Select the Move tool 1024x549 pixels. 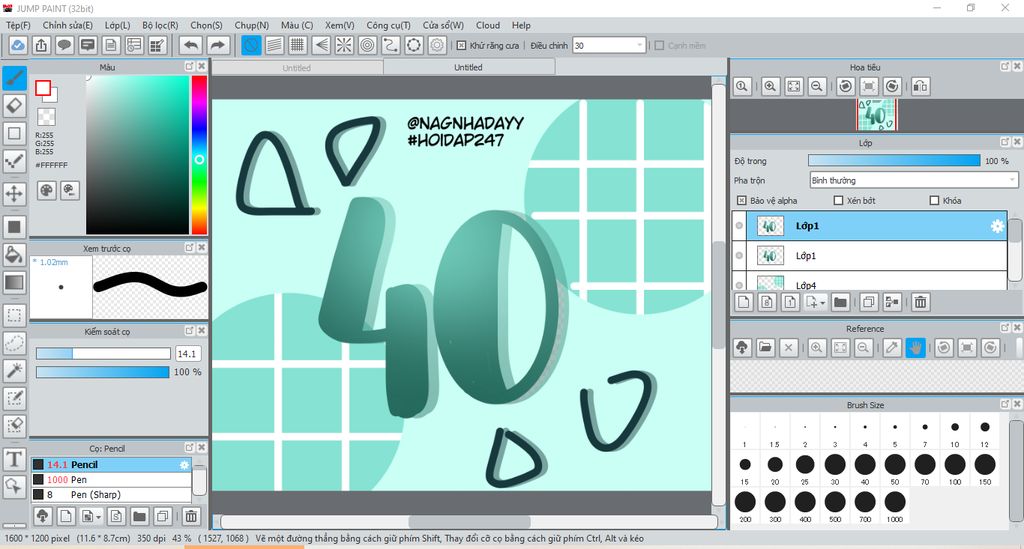(x=14, y=193)
